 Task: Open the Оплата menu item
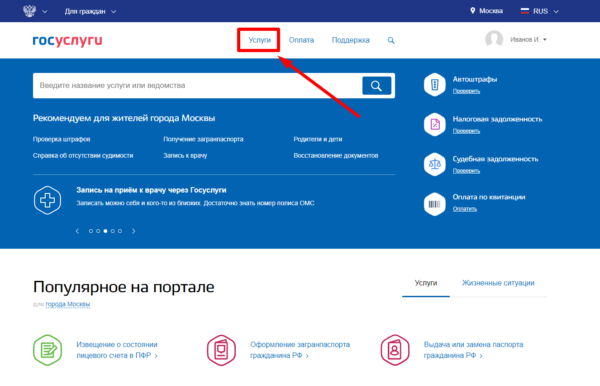click(x=301, y=40)
